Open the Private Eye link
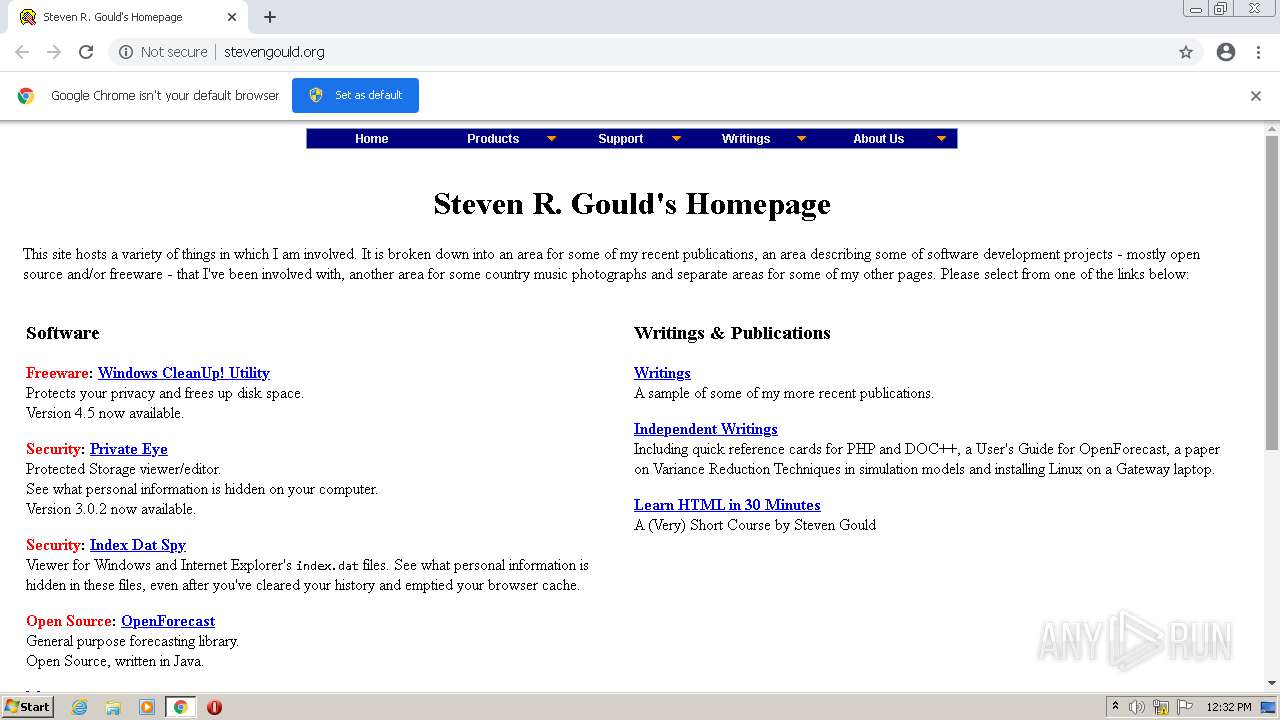The image size is (1280, 720). coord(128,449)
